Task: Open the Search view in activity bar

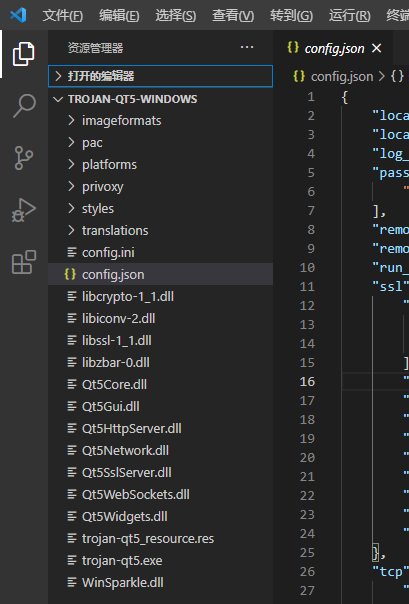Action: [x=24, y=106]
